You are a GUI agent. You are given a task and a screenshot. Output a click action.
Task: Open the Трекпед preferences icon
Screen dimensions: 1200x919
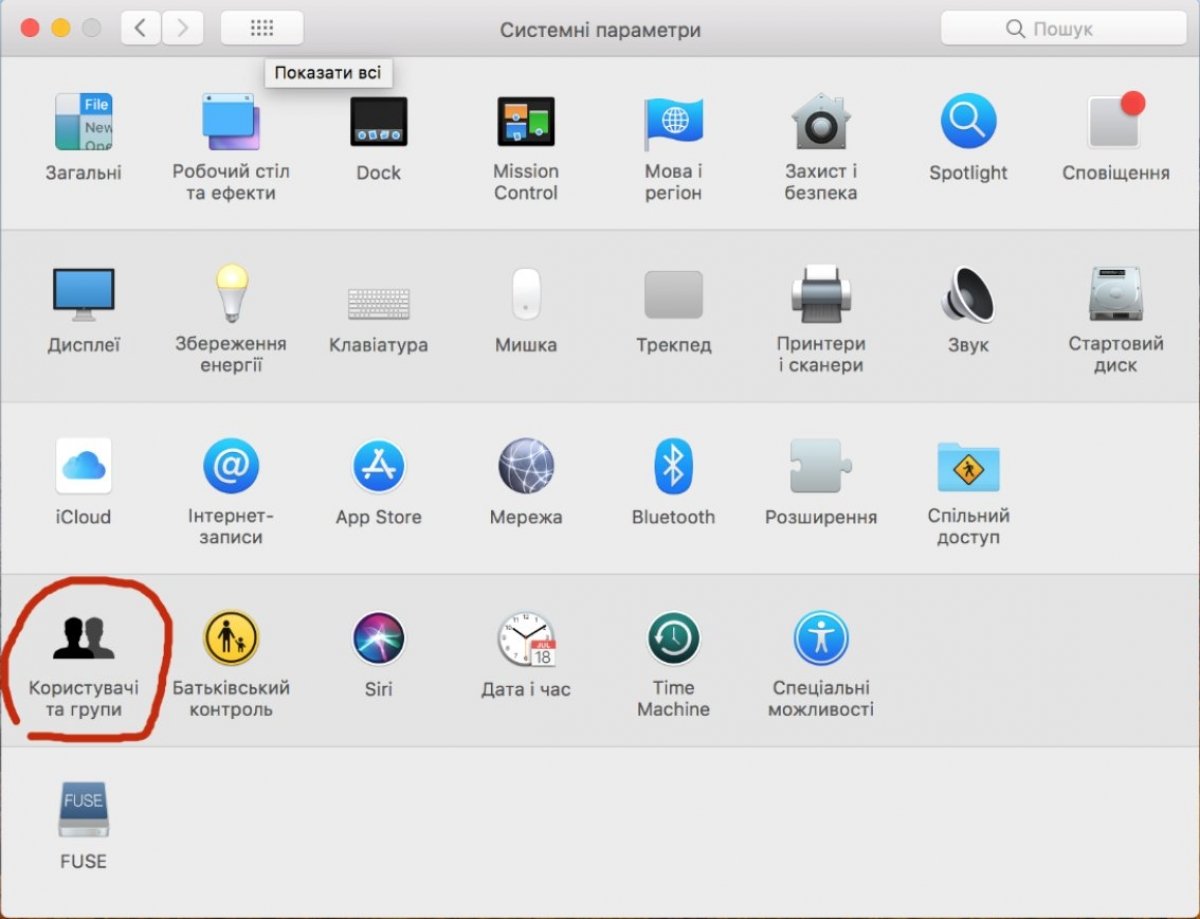673,294
